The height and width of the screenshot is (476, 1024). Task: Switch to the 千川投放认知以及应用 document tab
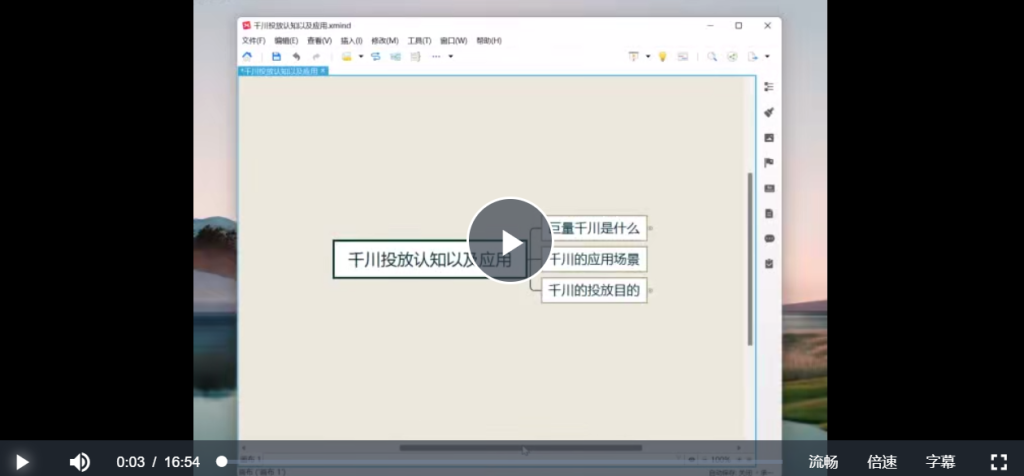(x=279, y=71)
